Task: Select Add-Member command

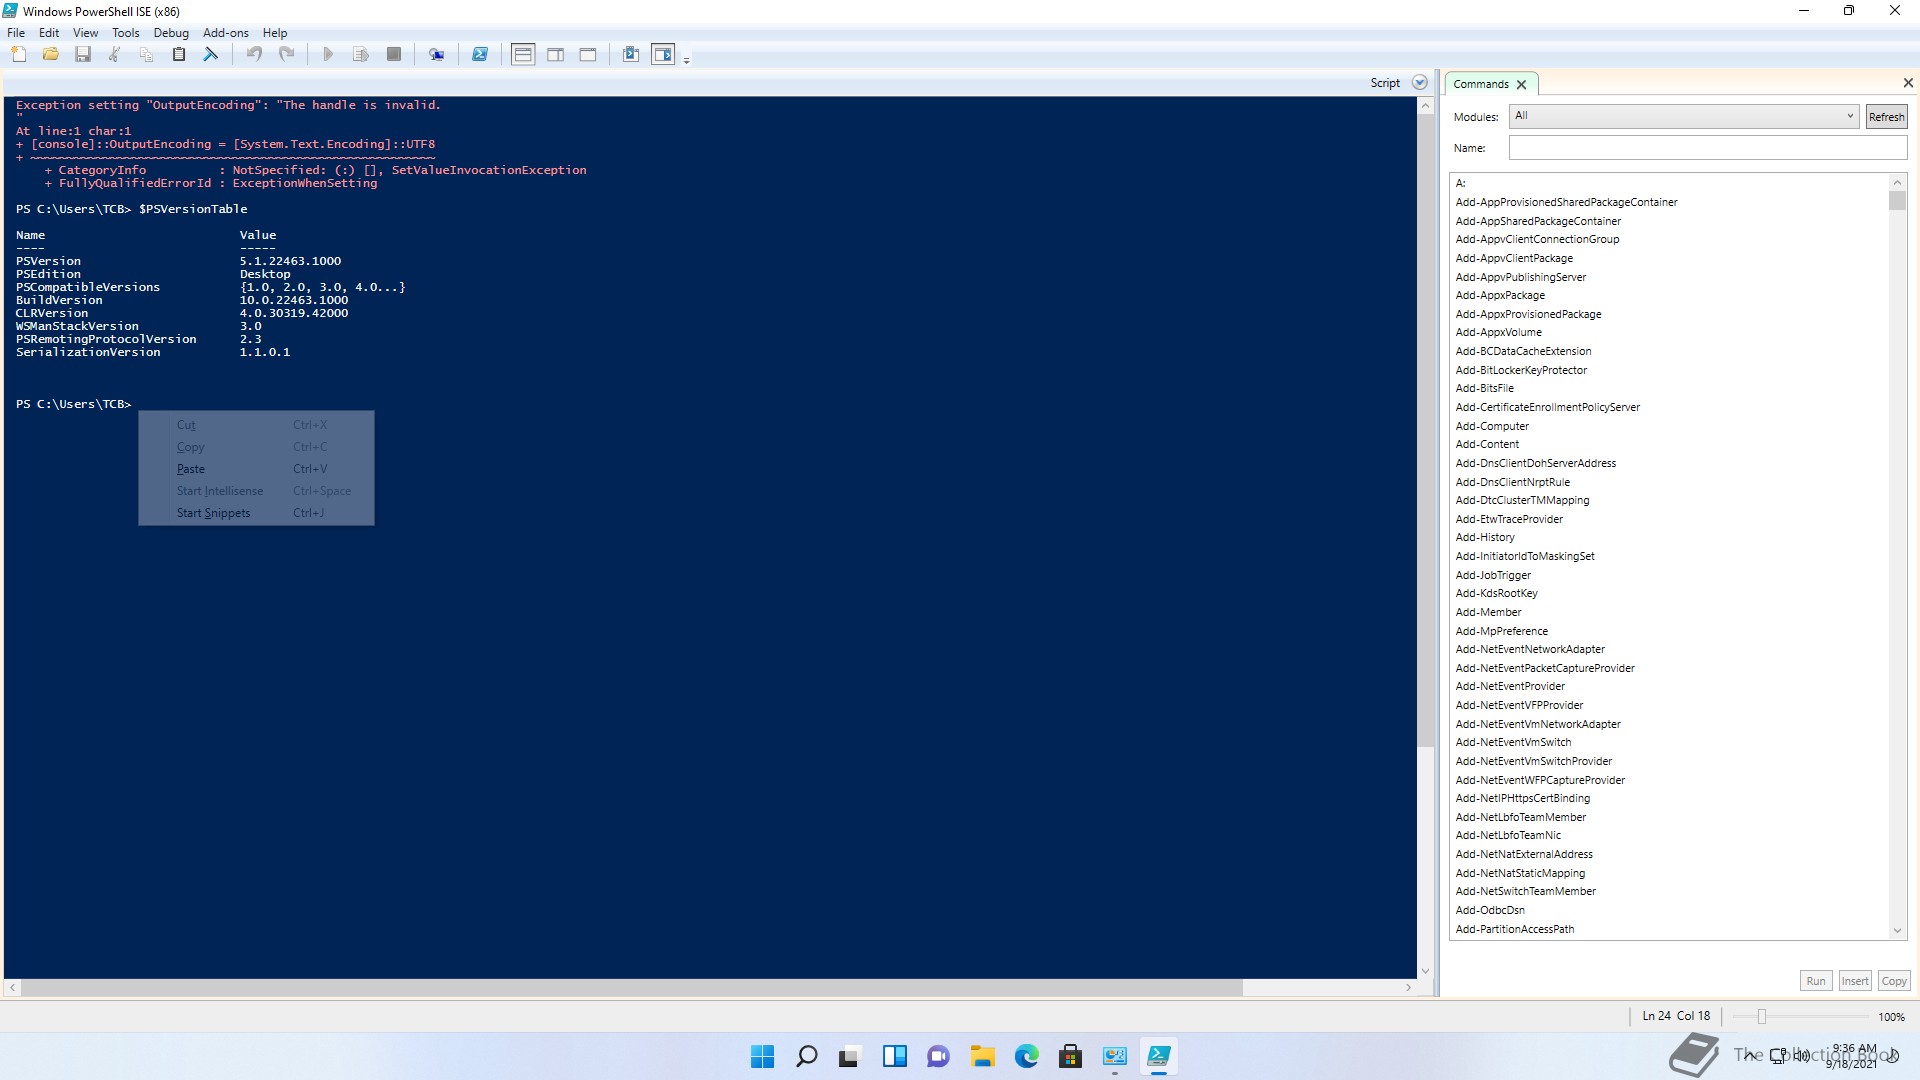Action: [1488, 612]
